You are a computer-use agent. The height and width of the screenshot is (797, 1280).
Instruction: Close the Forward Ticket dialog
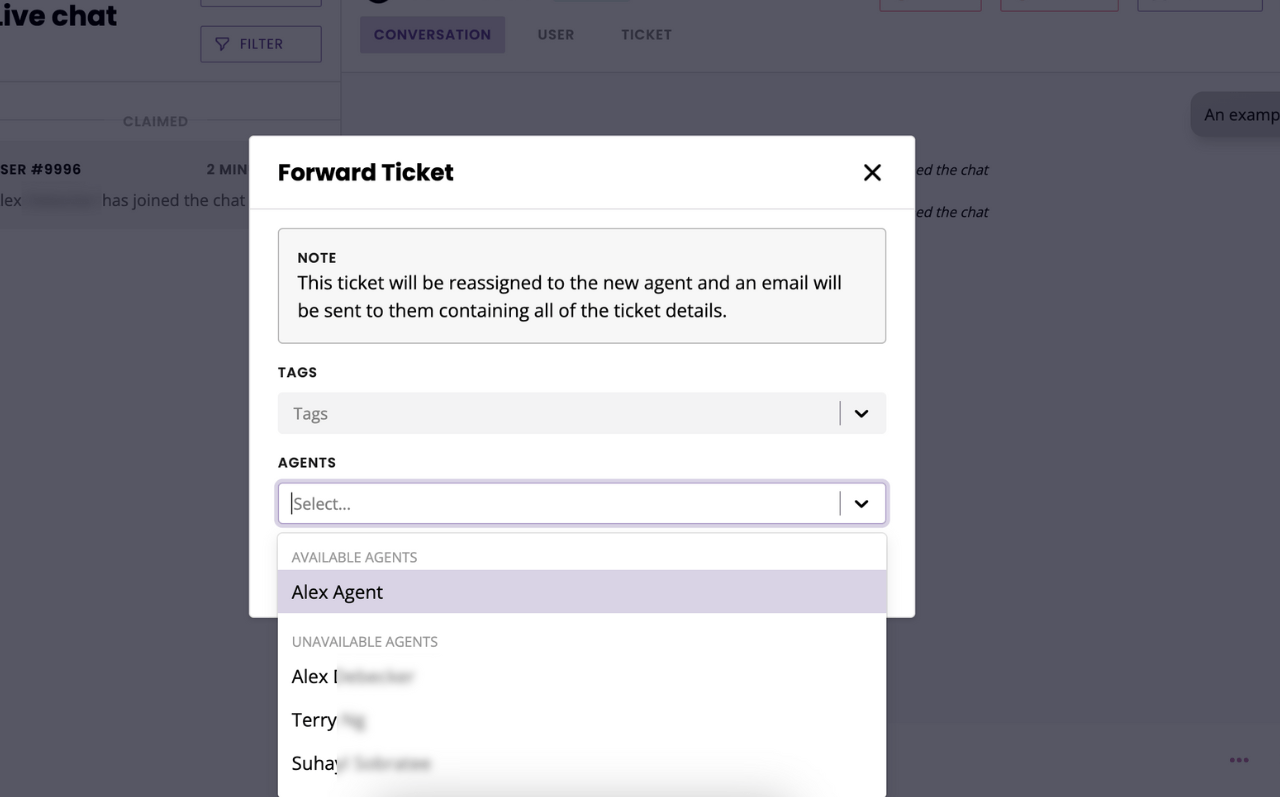pyautogui.click(x=872, y=172)
